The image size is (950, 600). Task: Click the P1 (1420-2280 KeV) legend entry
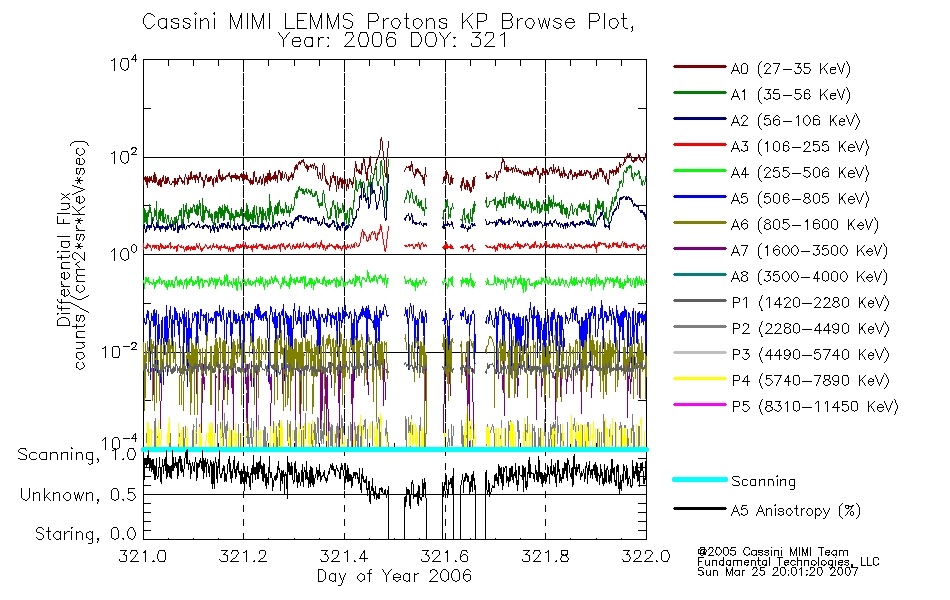click(782, 302)
